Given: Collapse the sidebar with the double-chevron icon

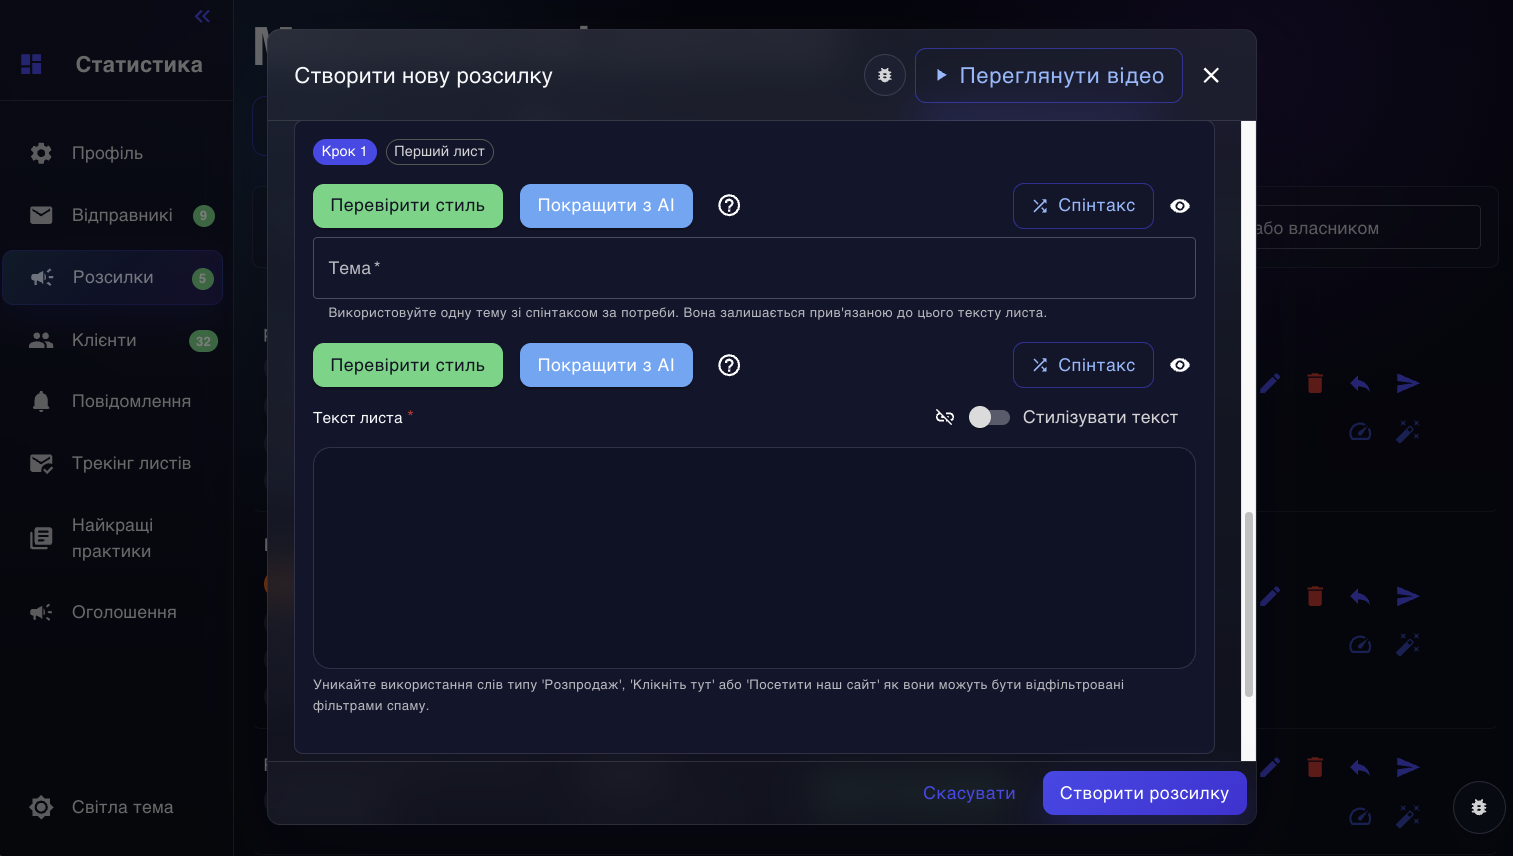Looking at the screenshot, I should pos(202,16).
